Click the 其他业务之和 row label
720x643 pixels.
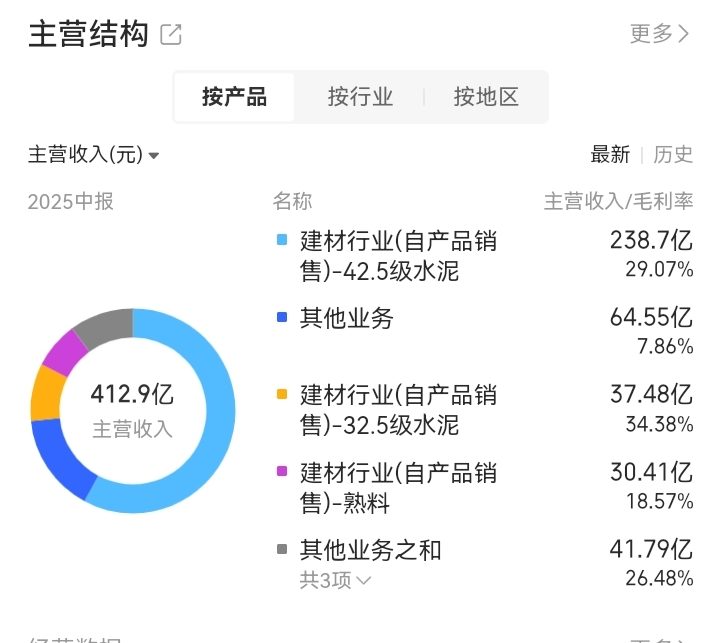coord(370,549)
